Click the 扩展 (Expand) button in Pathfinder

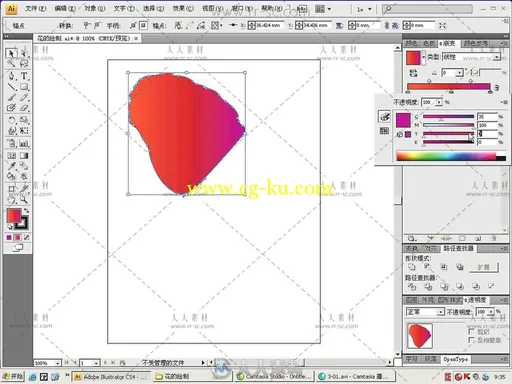point(484,267)
